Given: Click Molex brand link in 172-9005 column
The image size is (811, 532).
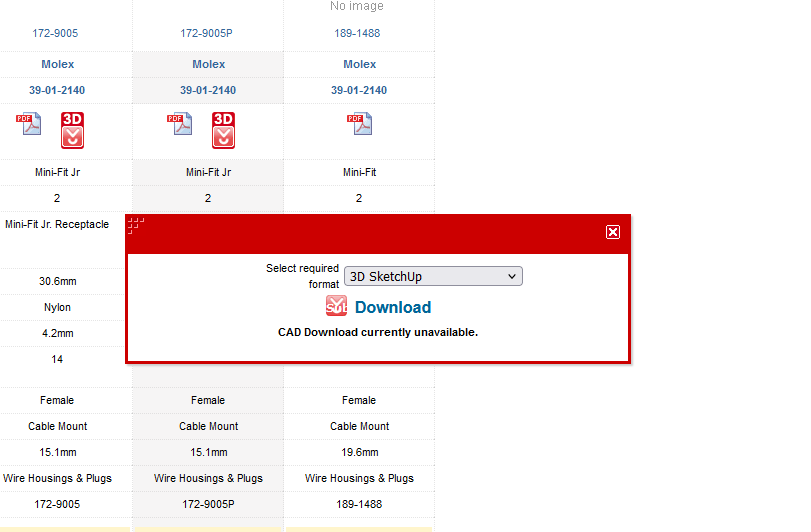Looking at the screenshot, I should tap(57, 64).
